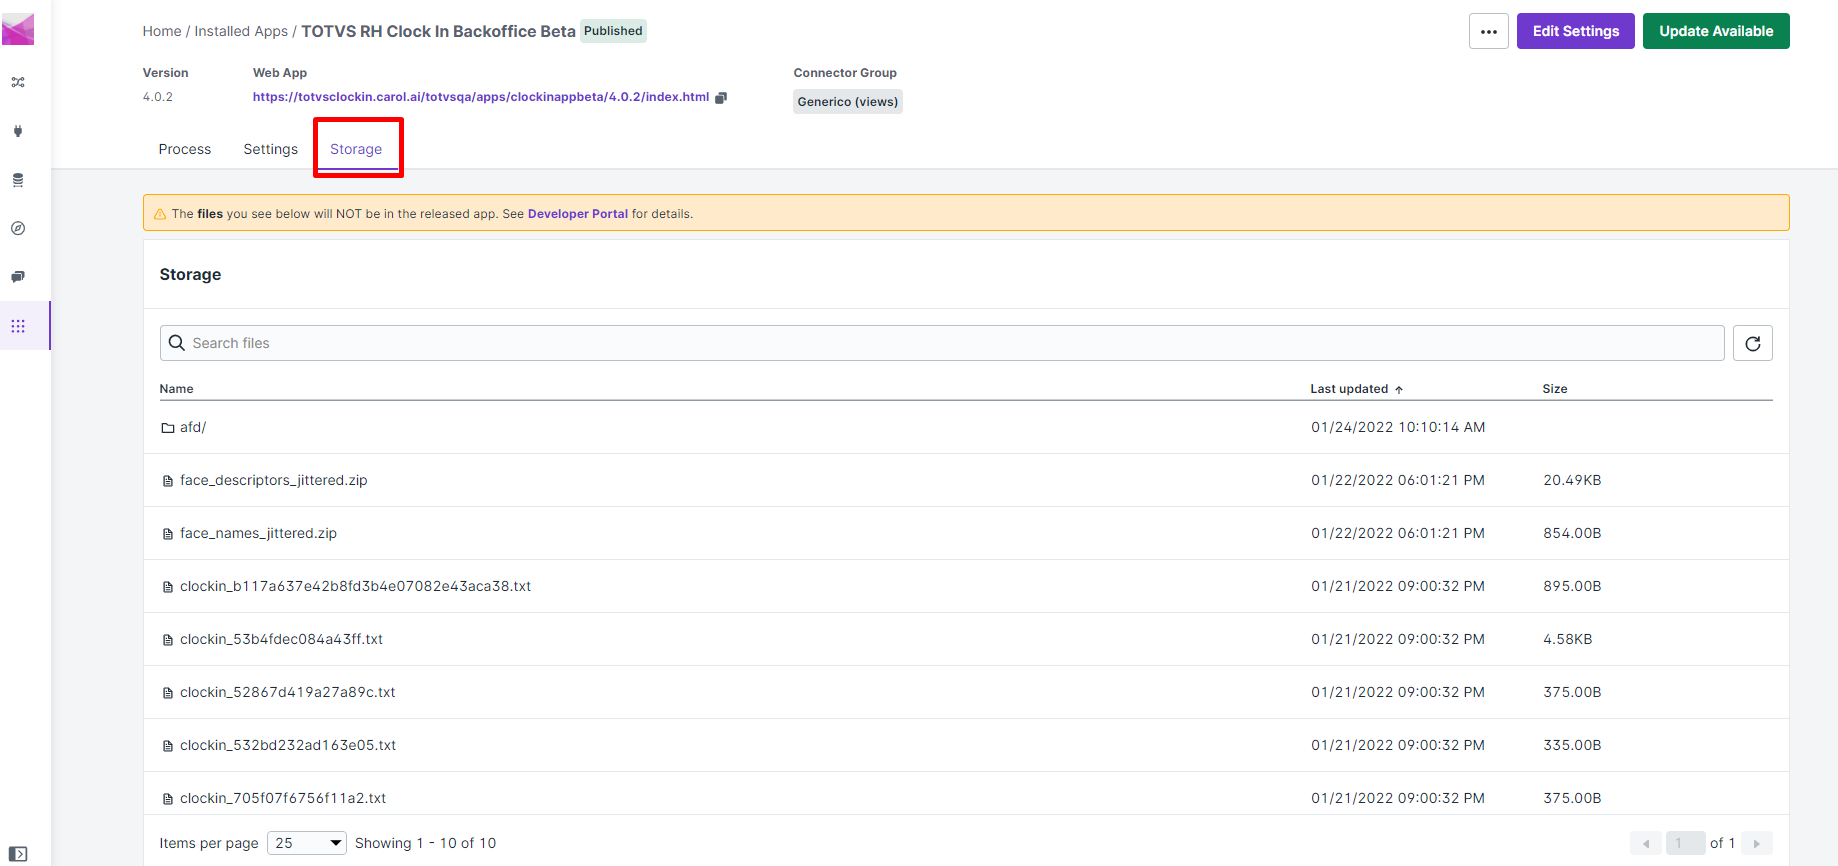Screen dimensions: 1838x866
Task: Open the apps grid icon in the sidebar
Action: tap(18, 326)
